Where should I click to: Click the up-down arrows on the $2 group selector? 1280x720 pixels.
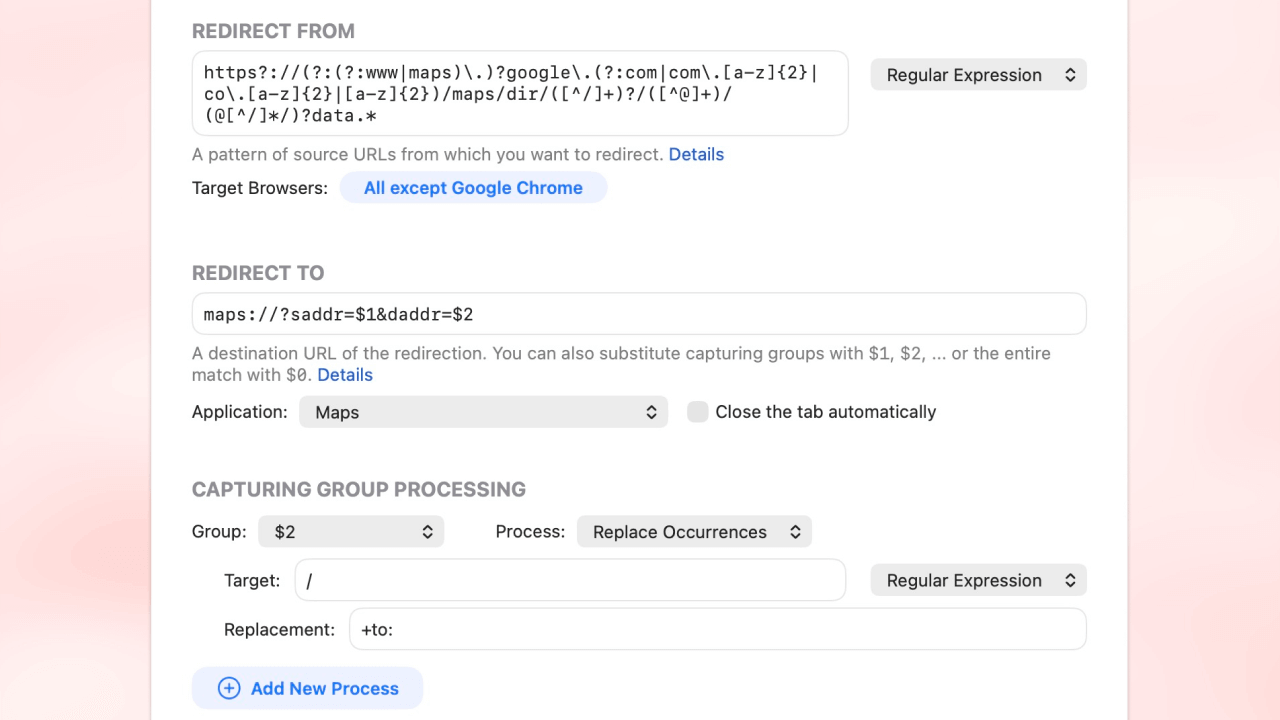click(x=427, y=532)
